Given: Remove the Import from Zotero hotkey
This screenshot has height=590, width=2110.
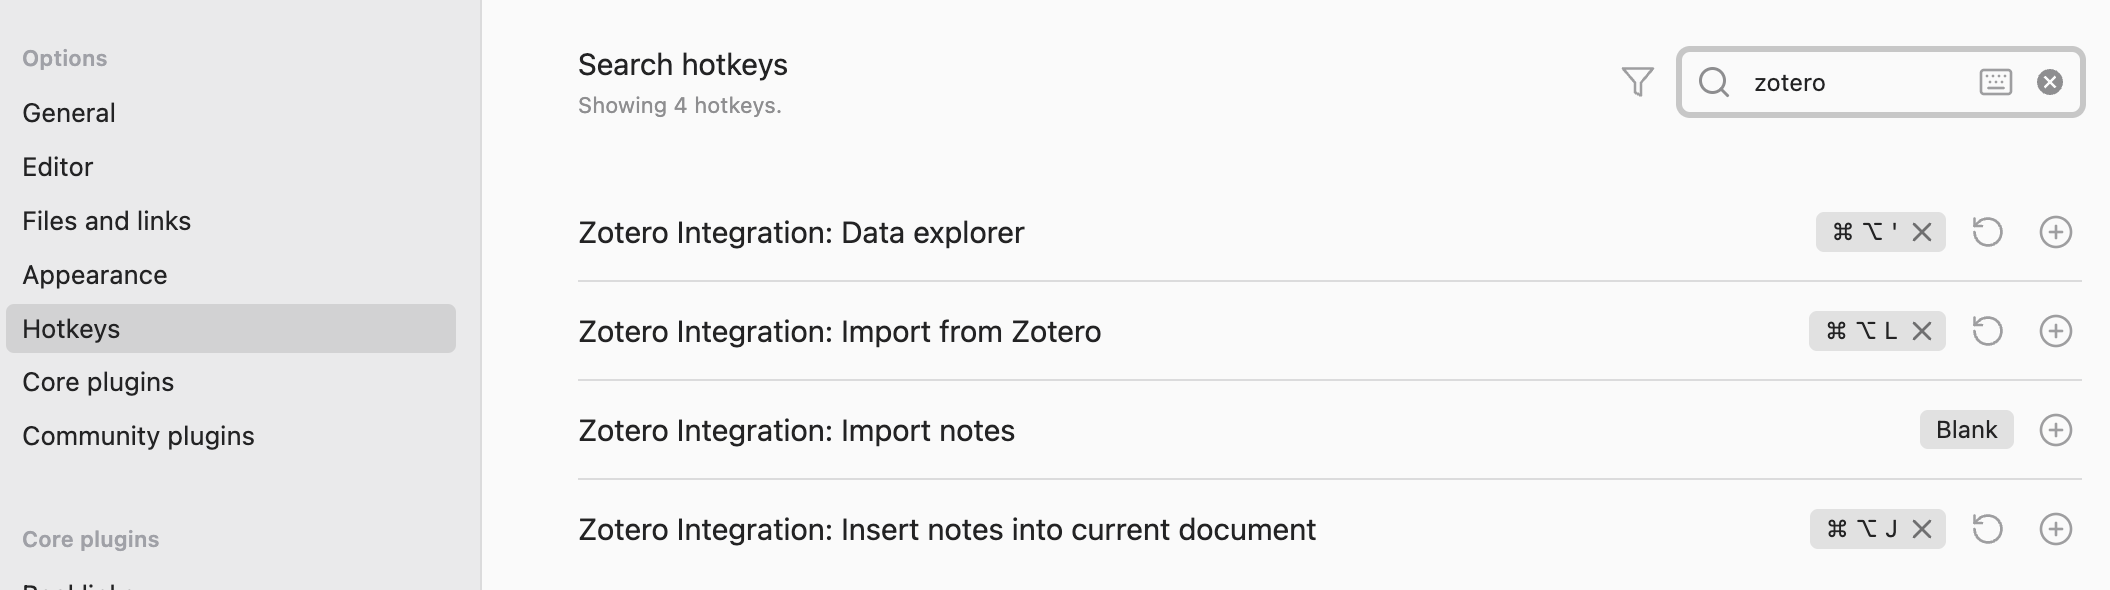Looking at the screenshot, I should pyautogui.click(x=1922, y=331).
